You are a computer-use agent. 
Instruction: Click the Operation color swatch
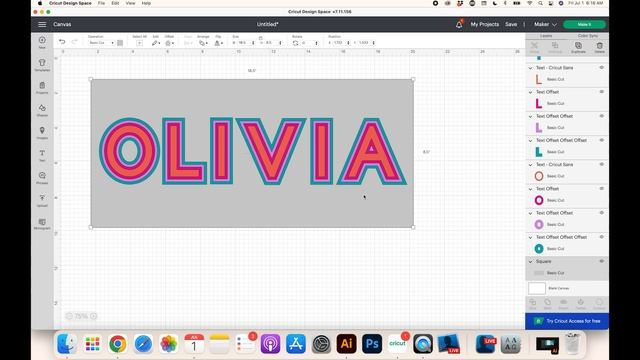[120, 42]
